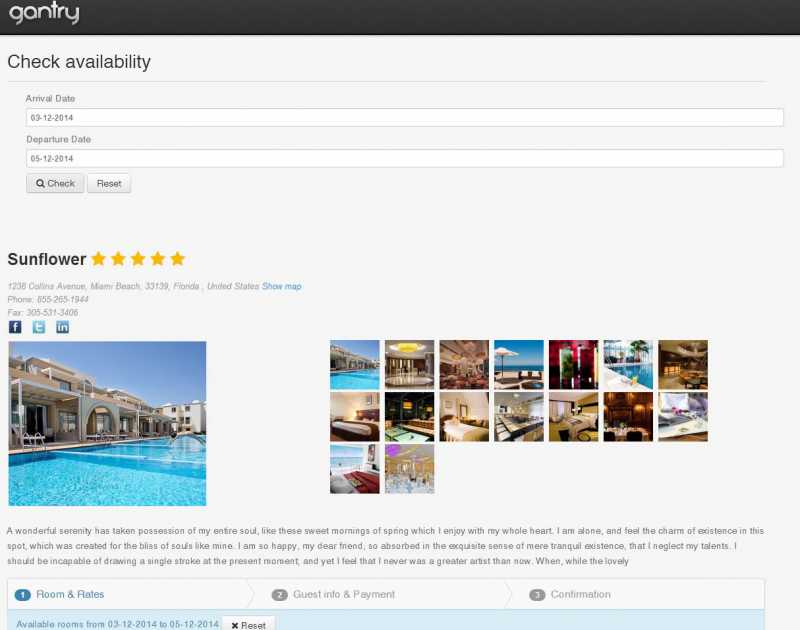This screenshot has height=630, width=800.
Task: Open the hotel's Twitter icon
Action: (39, 327)
